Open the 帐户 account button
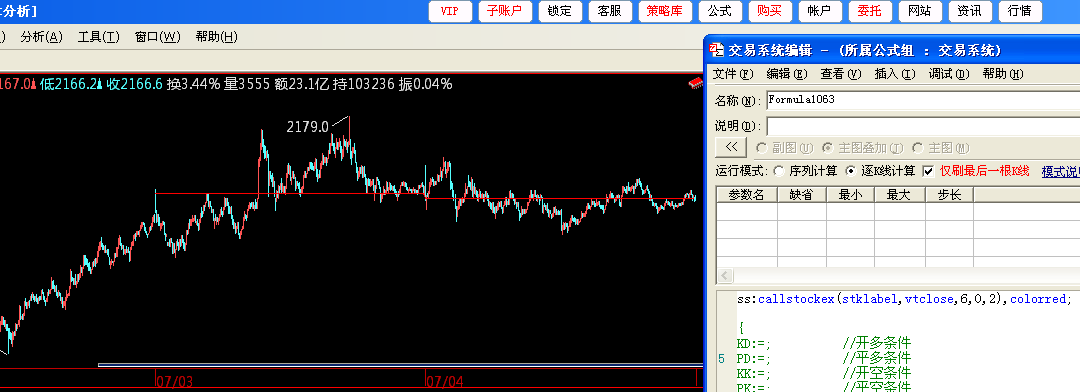The width and height of the screenshot is (1080, 392). (x=820, y=11)
